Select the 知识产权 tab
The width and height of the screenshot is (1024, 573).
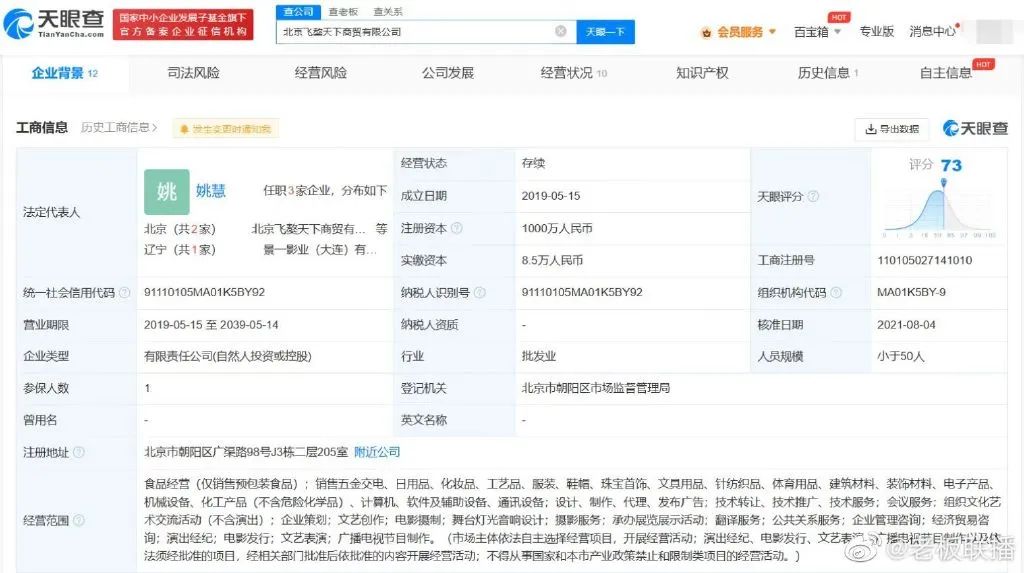point(702,73)
